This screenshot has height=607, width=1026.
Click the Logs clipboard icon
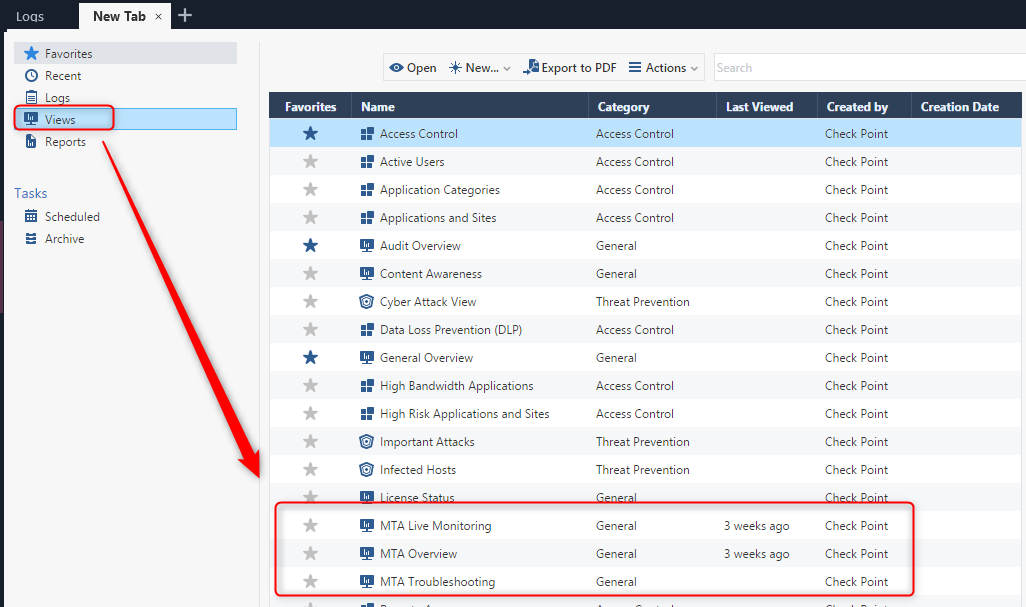(x=31, y=97)
